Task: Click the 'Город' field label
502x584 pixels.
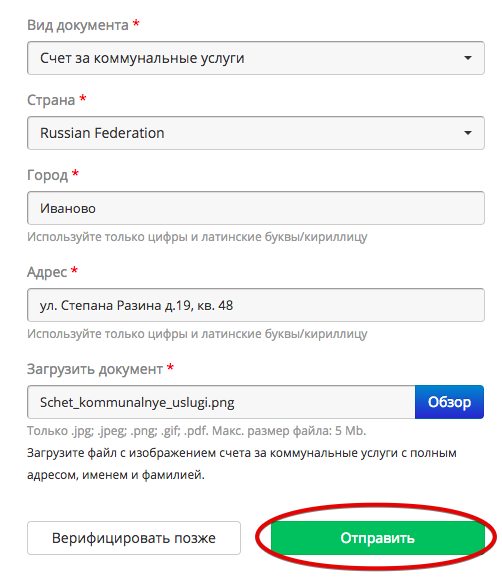Action: click(47, 175)
